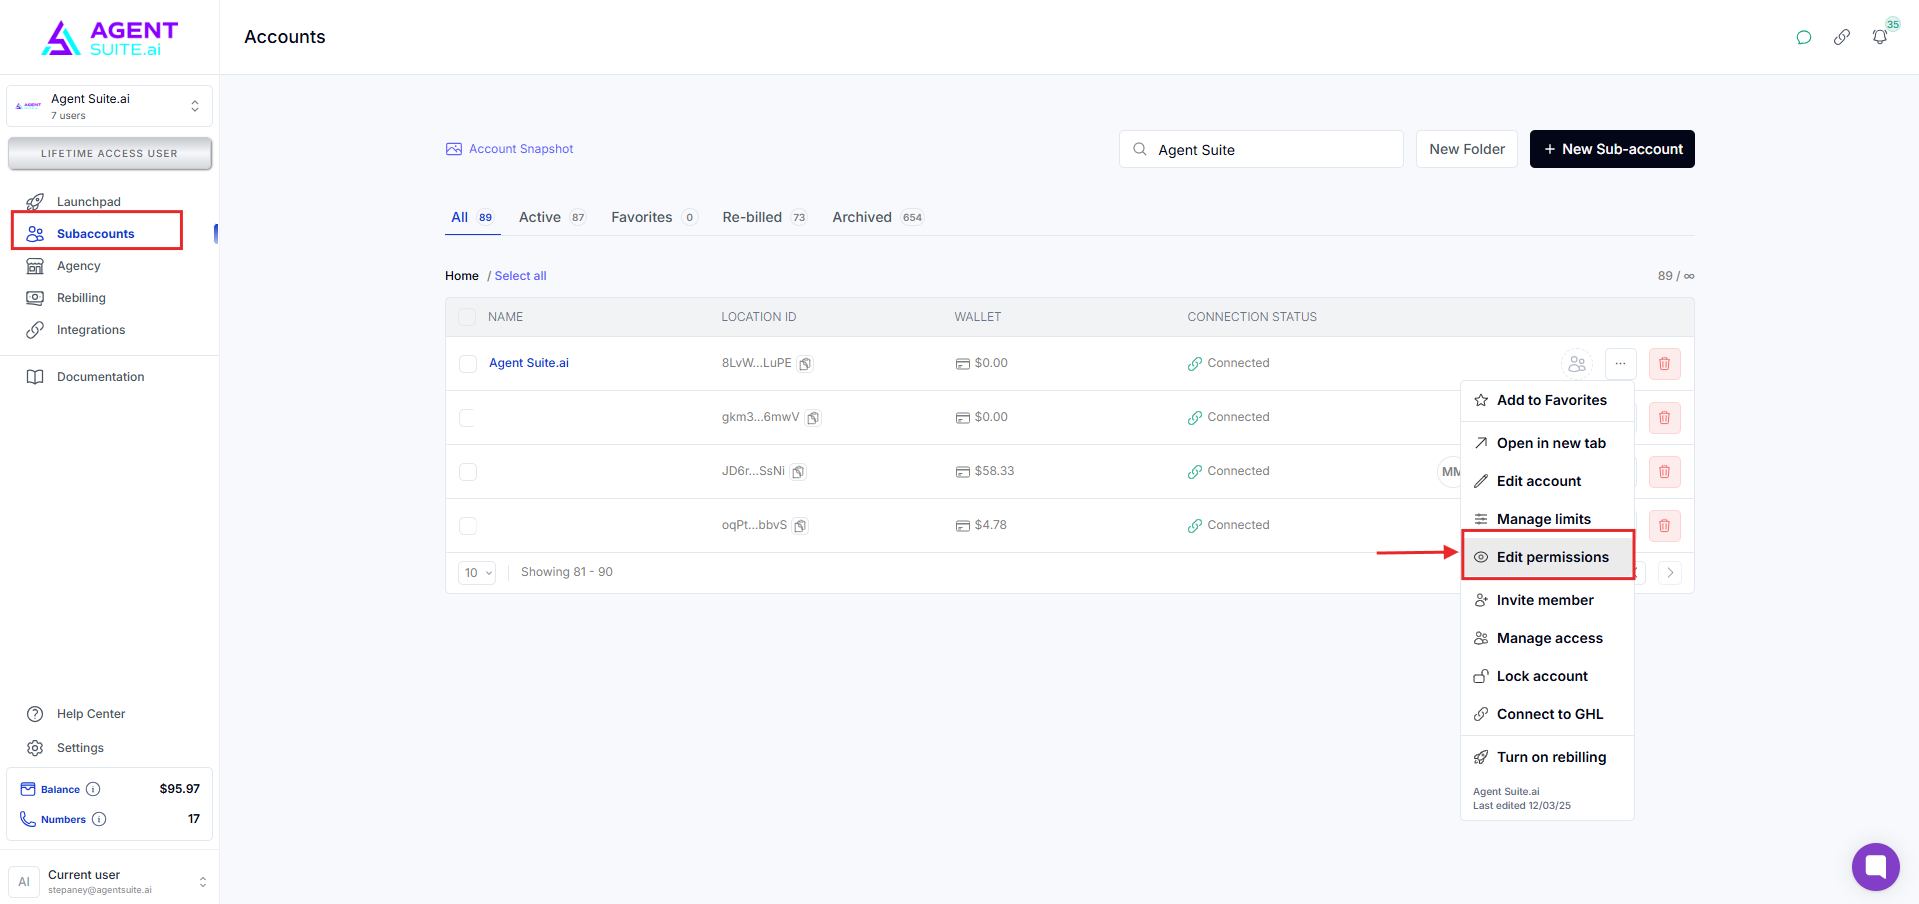Image resolution: width=1919 pixels, height=904 pixels.
Task: Open the notifications bell icon
Action: pos(1880,37)
